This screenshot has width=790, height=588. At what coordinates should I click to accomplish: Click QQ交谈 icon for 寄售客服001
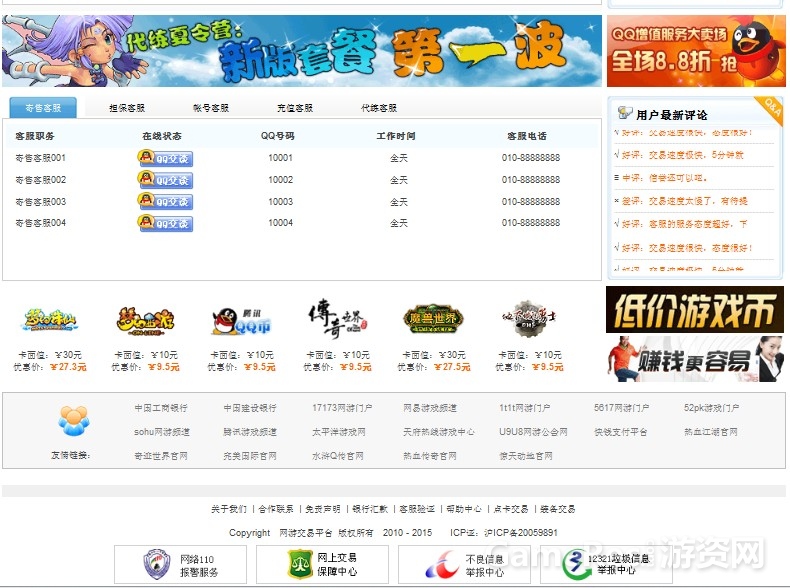pyautogui.click(x=165, y=158)
